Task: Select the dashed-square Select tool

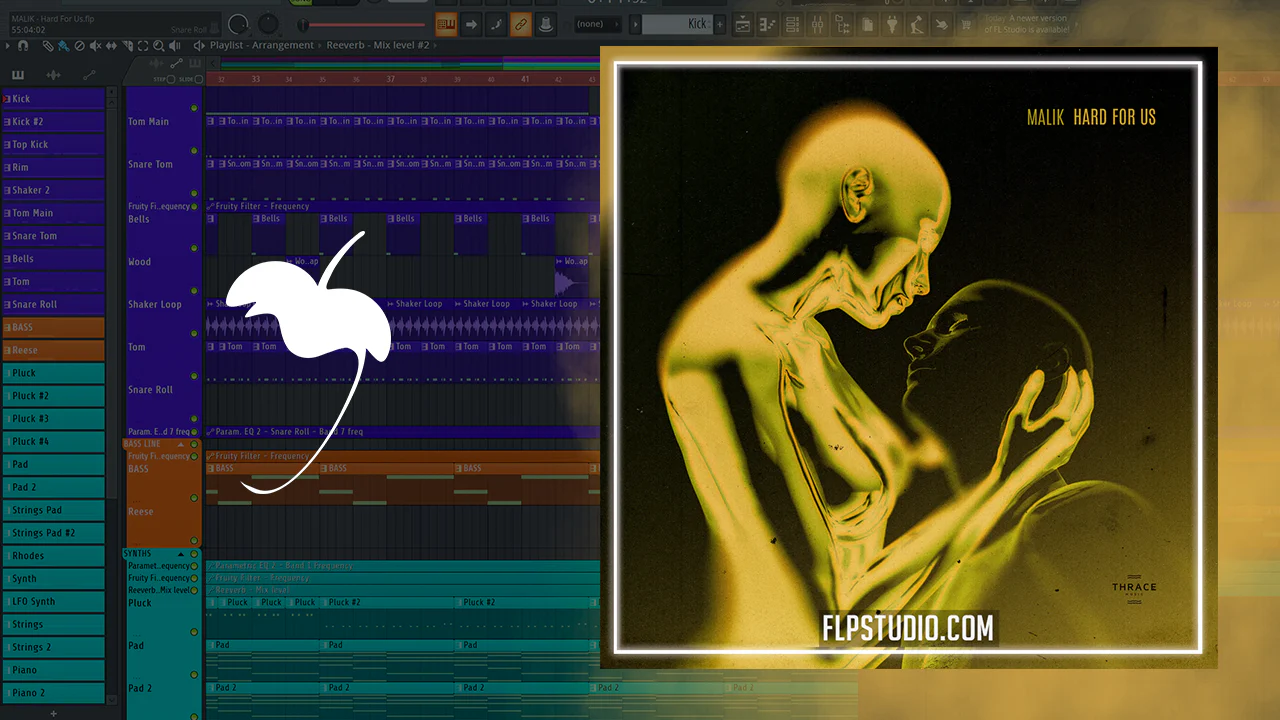Action: 143,46
